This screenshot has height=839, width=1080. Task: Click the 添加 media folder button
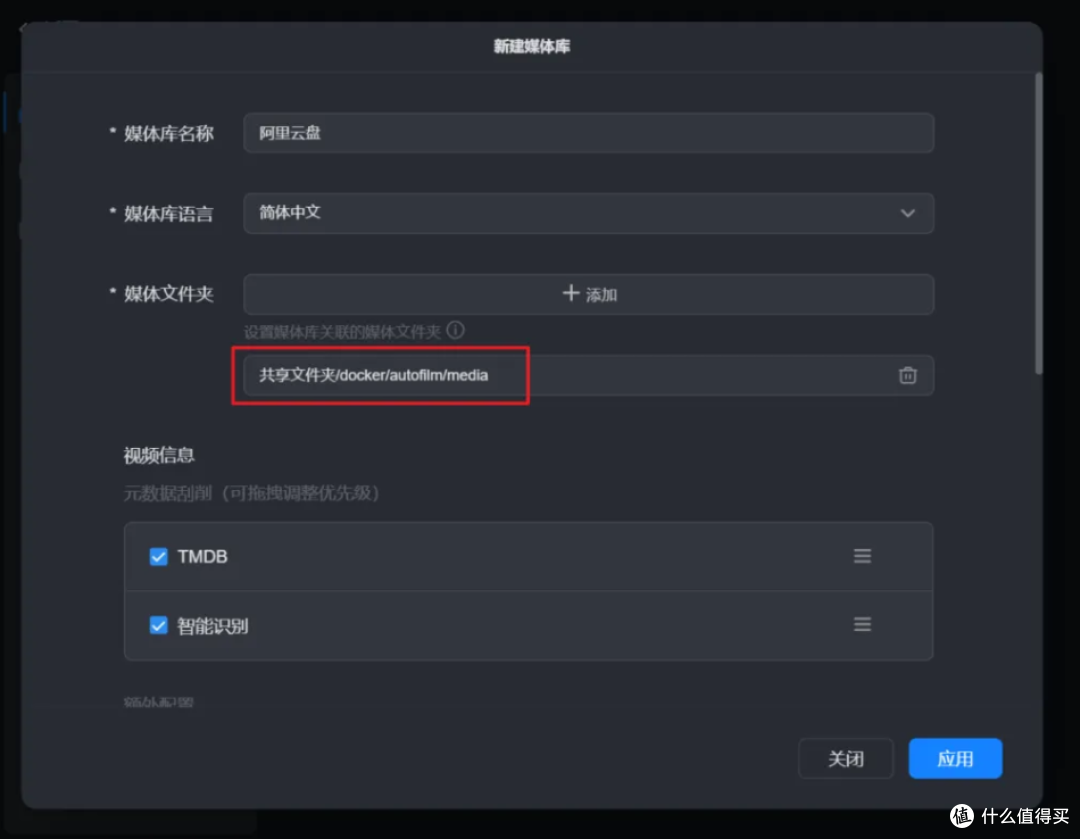tap(588, 294)
